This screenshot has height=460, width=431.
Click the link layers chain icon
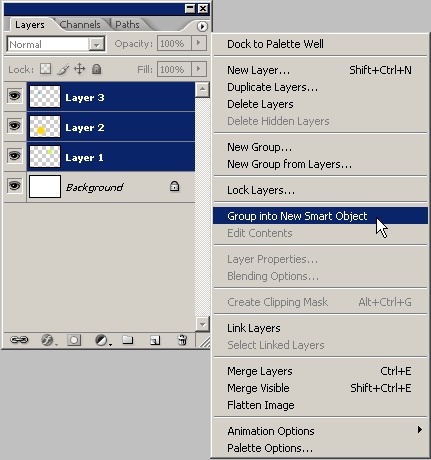tap(19, 340)
